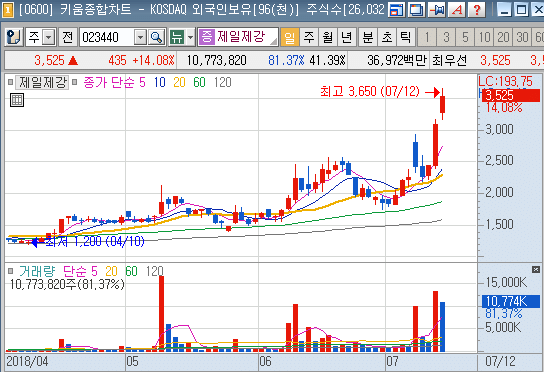Close the volume panel with the x button
544x372 pixels.
click(536, 269)
